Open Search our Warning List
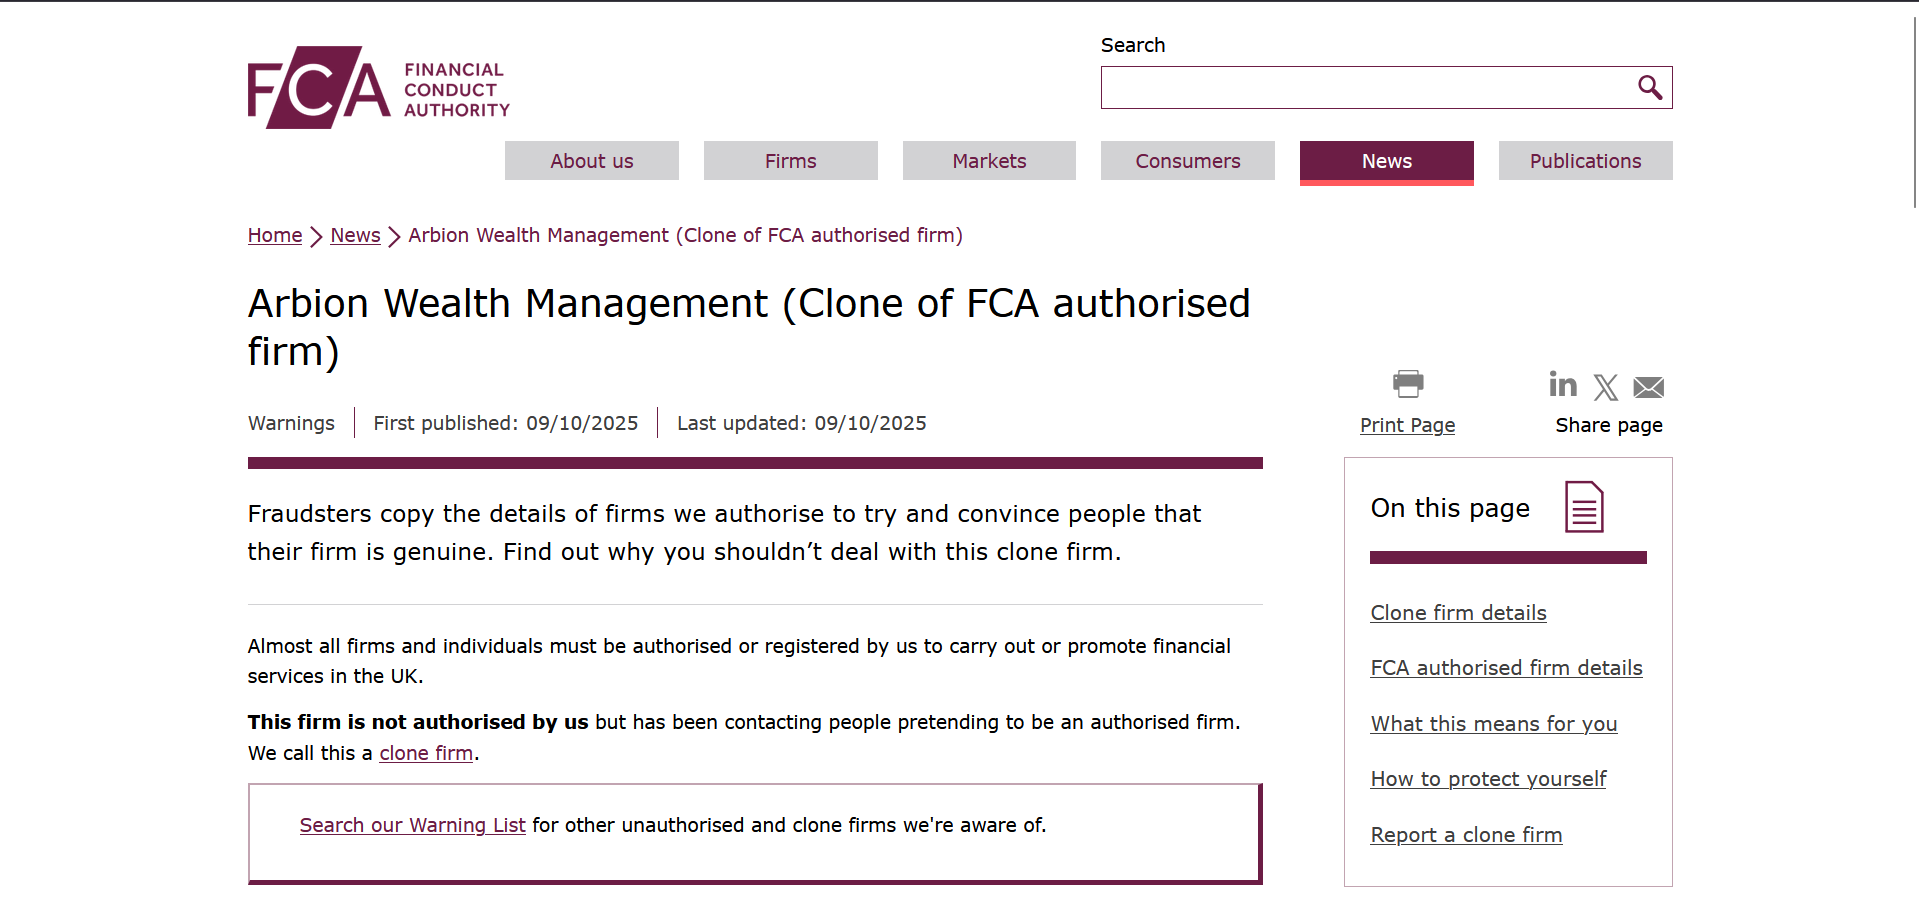 click(x=412, y=825)
